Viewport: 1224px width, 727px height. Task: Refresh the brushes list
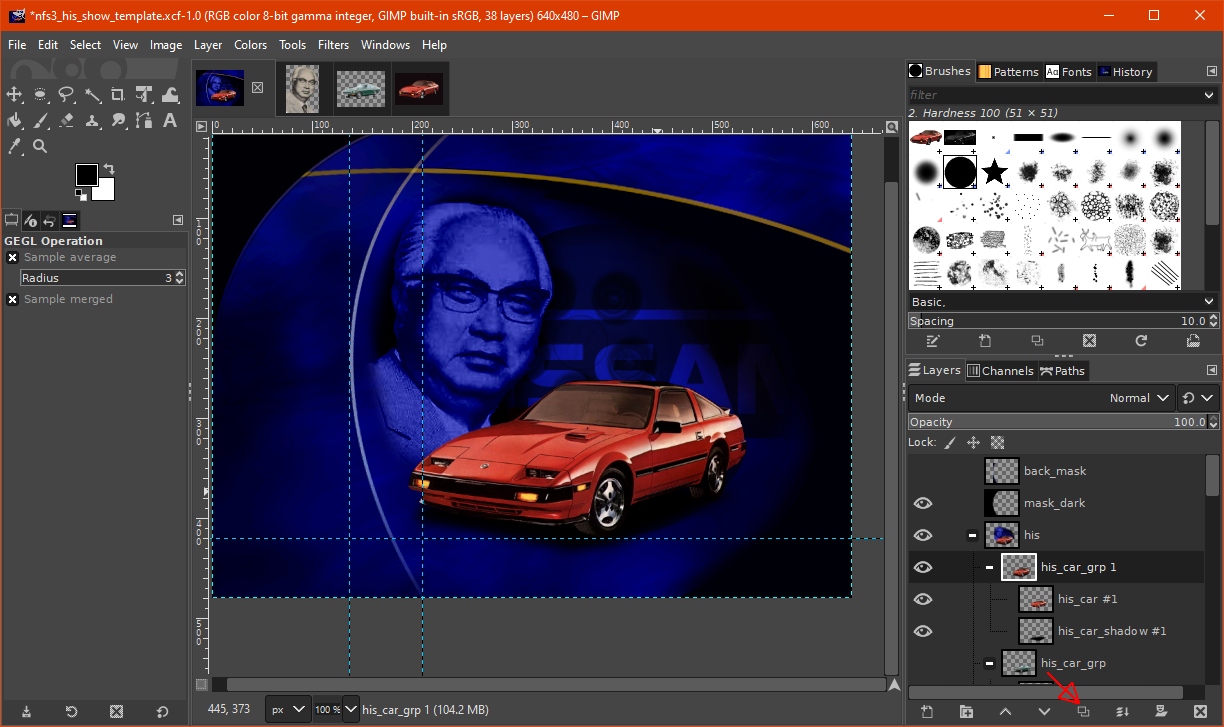coord(1141,341)
